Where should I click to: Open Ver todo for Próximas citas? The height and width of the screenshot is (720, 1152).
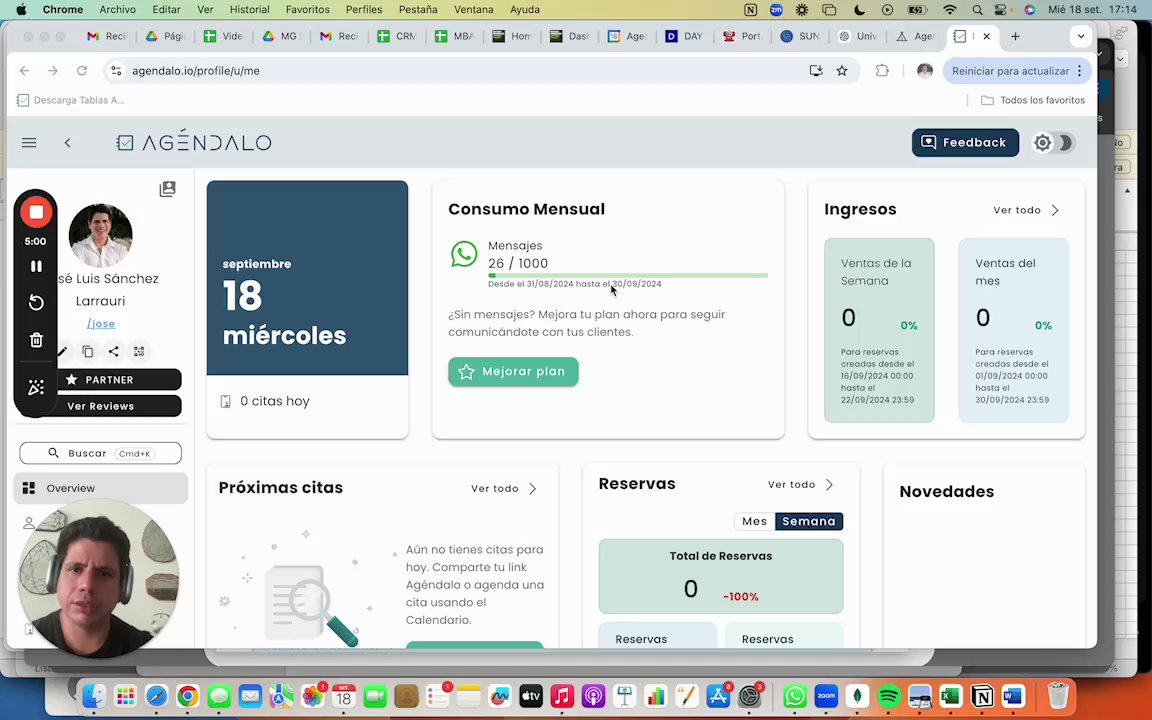[503, 489]
